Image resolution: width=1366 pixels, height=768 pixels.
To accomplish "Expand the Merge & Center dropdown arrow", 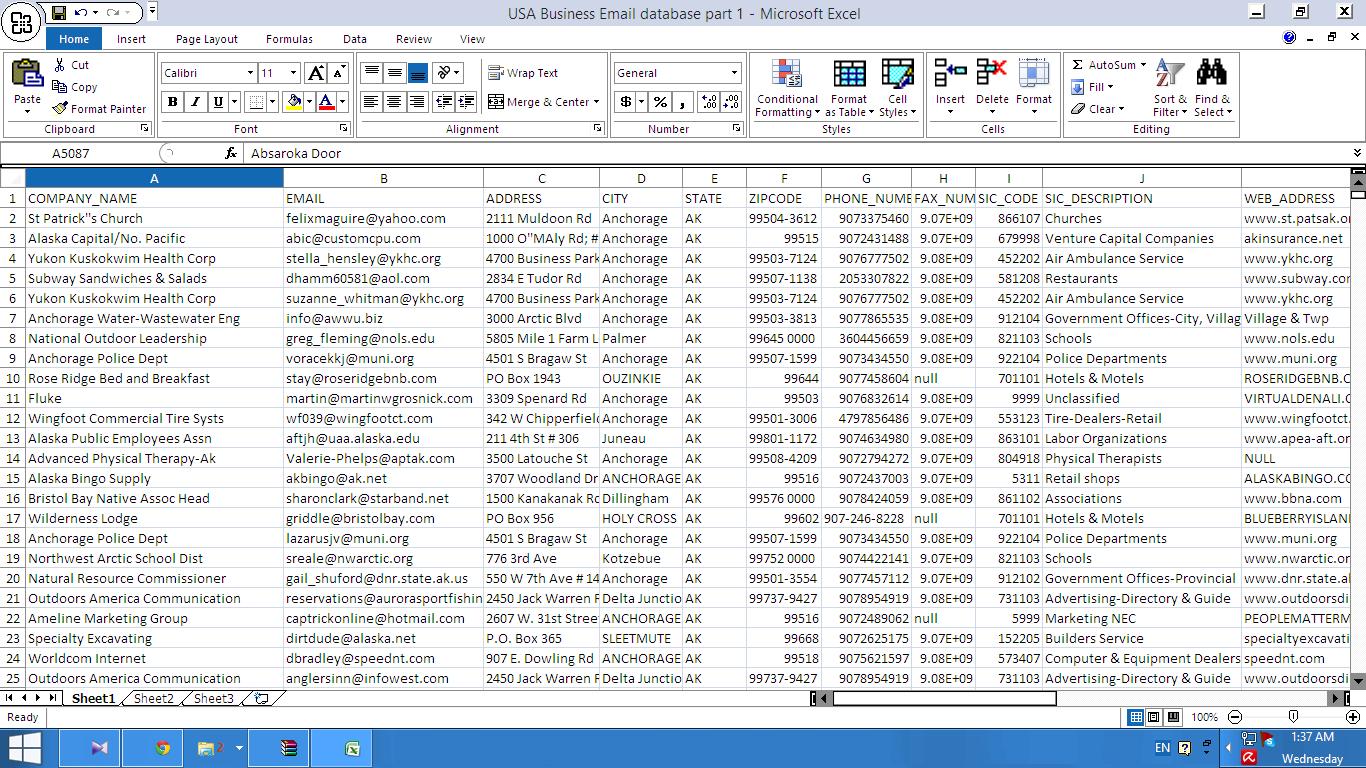I will [x=596, y=102].
